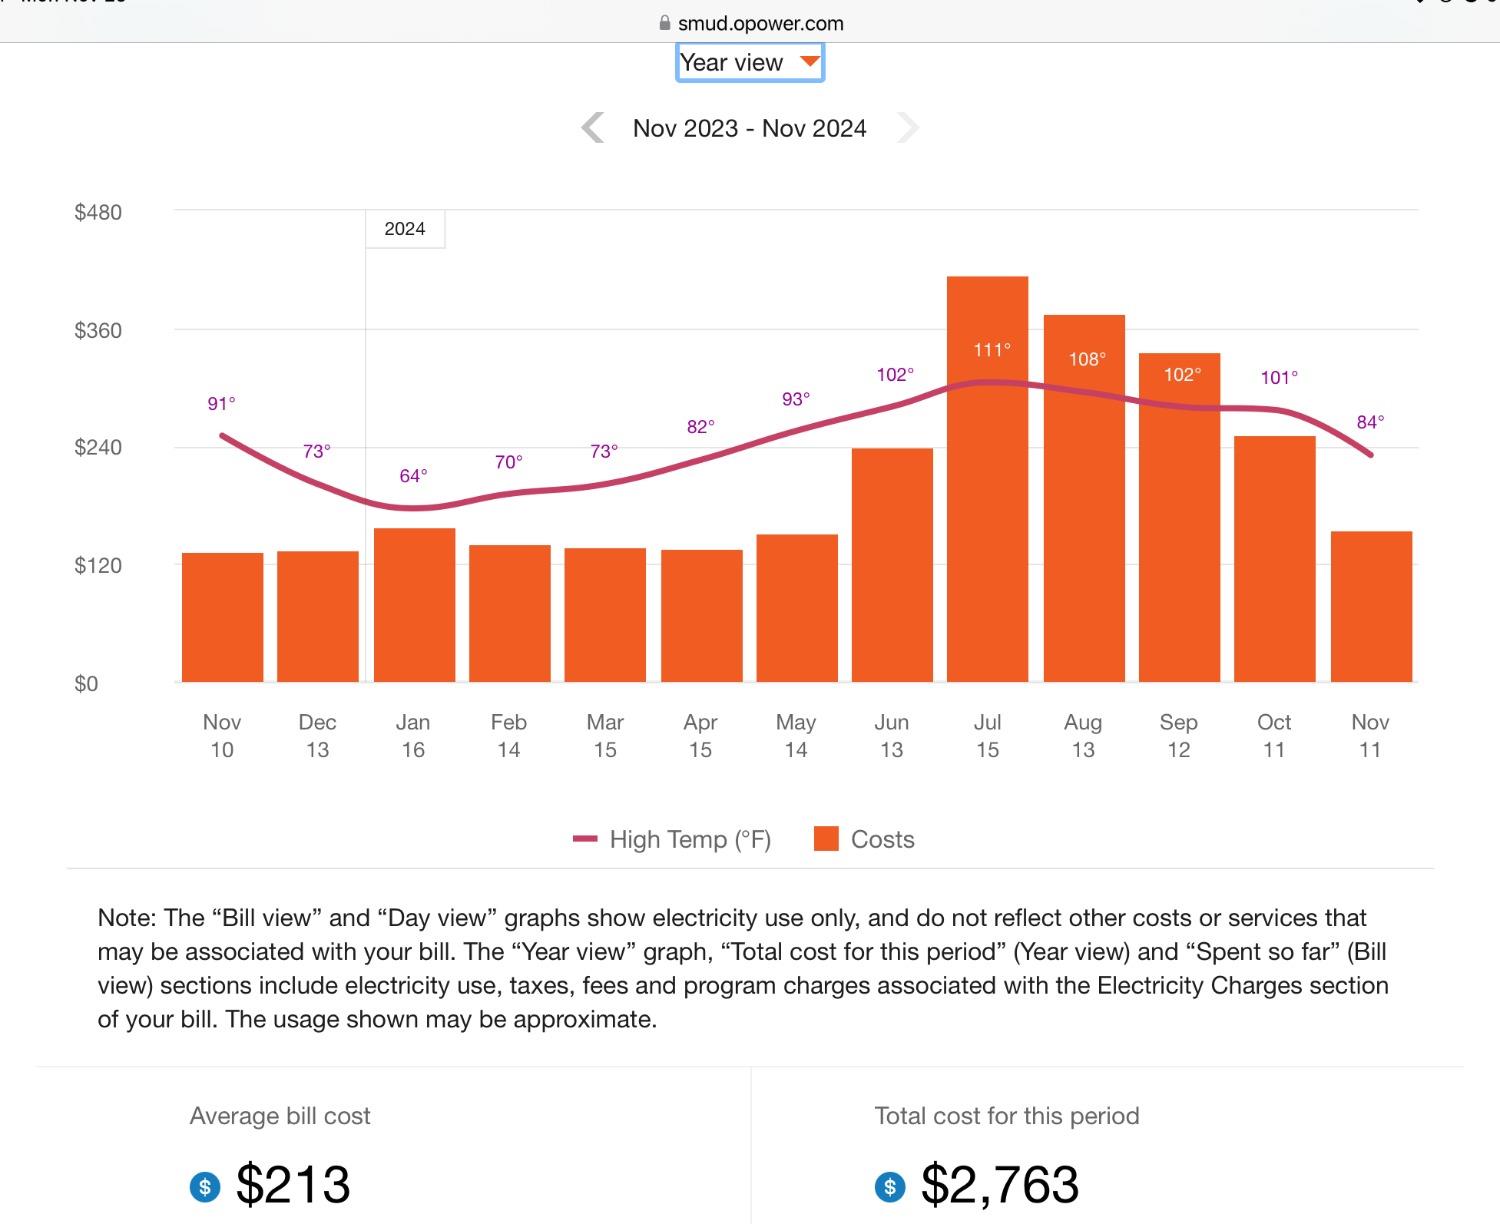Select the Nov 10 cost bar
This screenshot has width=1500, height=1224.
pyautogui.click(x=222, y=617)
